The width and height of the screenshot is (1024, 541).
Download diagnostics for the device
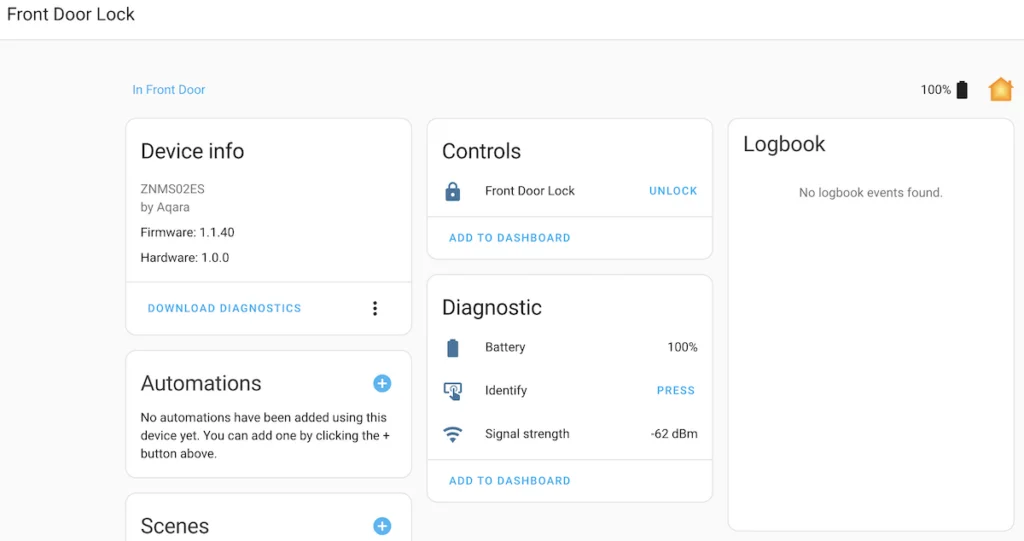coord(225,308)
